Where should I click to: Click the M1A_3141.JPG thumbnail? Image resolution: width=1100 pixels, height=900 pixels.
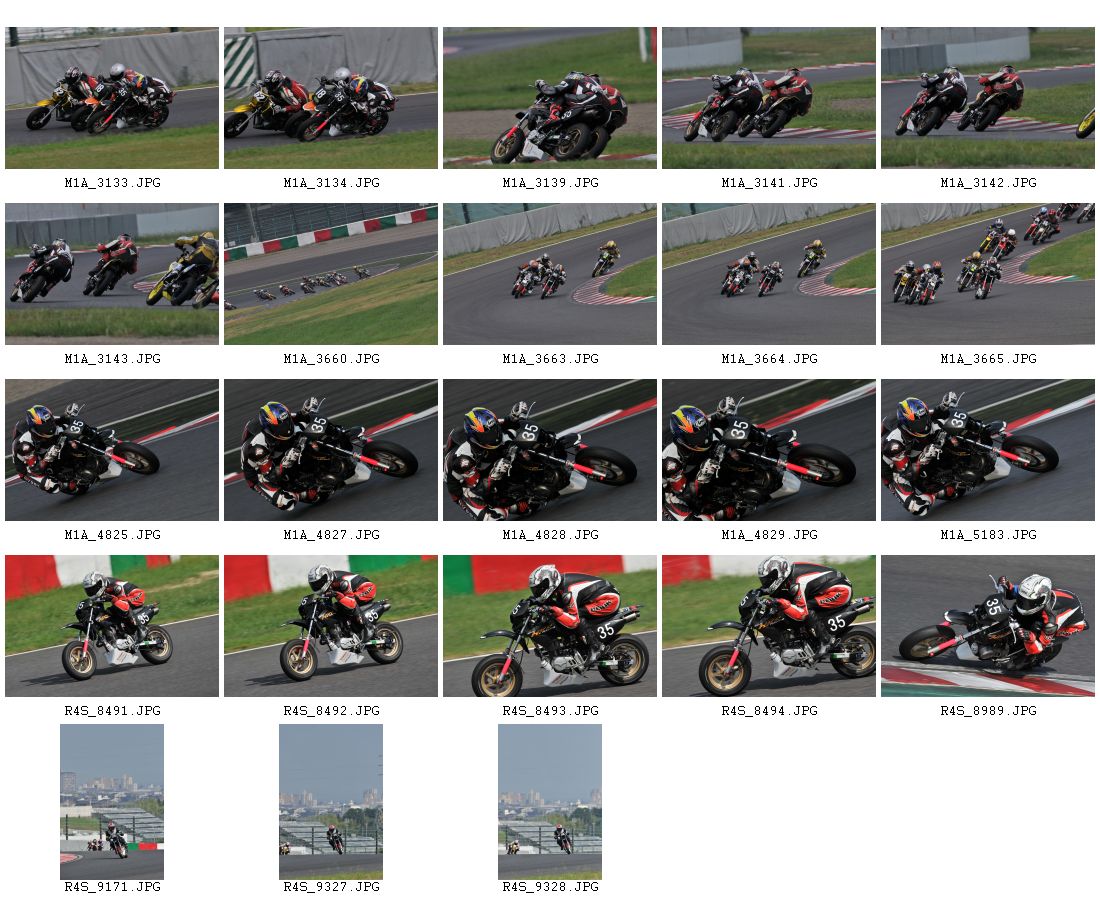tap(768, 98)
